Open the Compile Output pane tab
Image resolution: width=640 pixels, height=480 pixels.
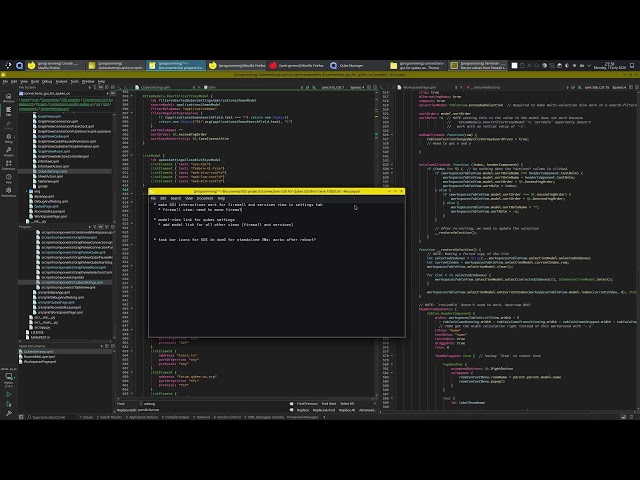pyautogui.click(x=176, y=417)
